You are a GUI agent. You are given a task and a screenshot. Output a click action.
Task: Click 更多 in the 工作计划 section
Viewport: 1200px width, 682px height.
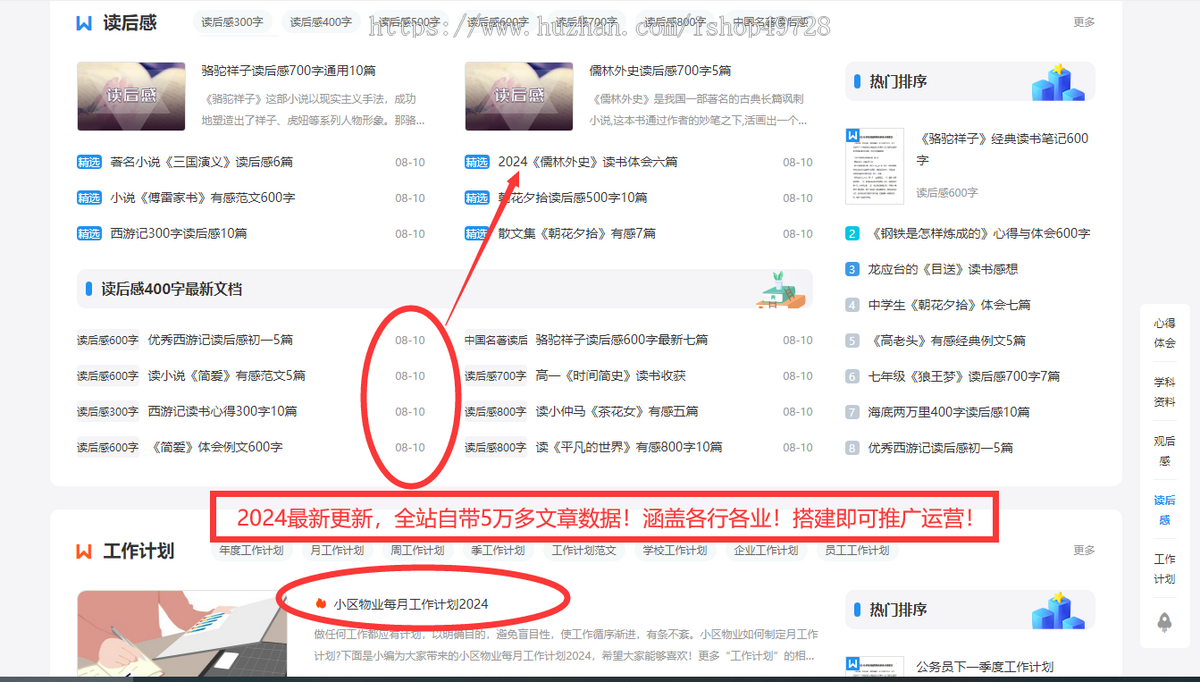pyautogui.click(x=1084, y=550)
